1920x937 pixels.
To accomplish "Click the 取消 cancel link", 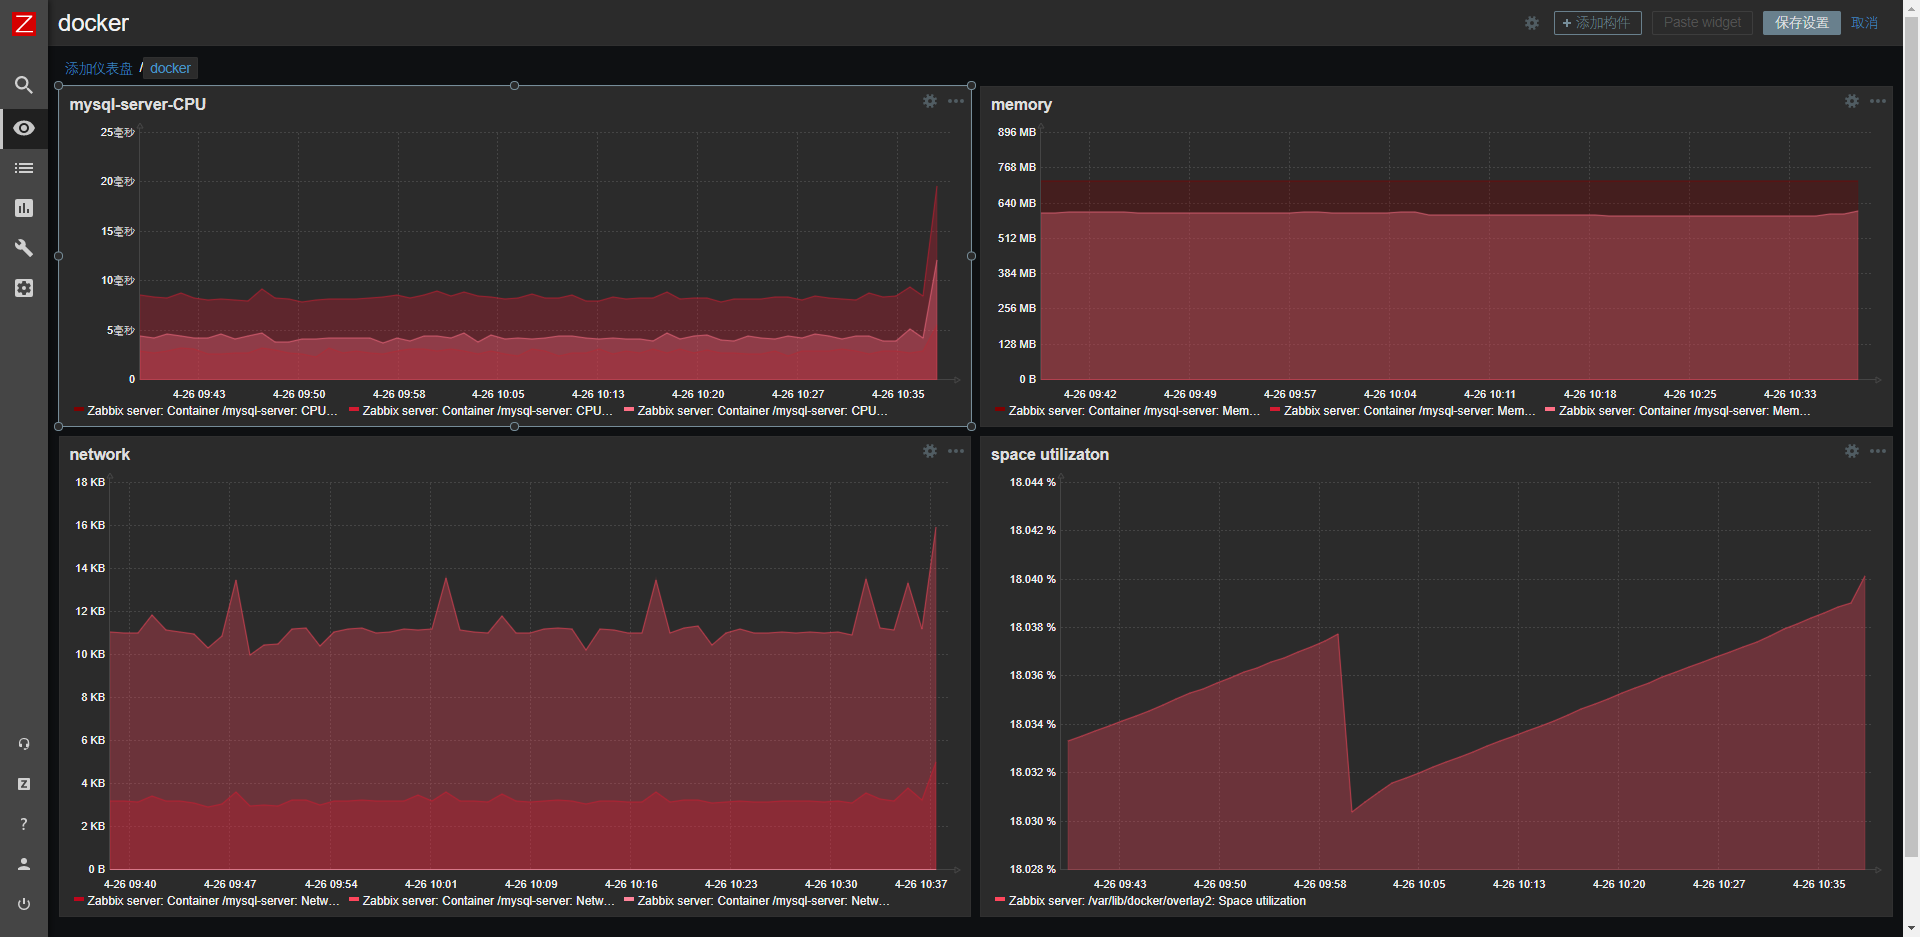I will tap(1864, 23).
